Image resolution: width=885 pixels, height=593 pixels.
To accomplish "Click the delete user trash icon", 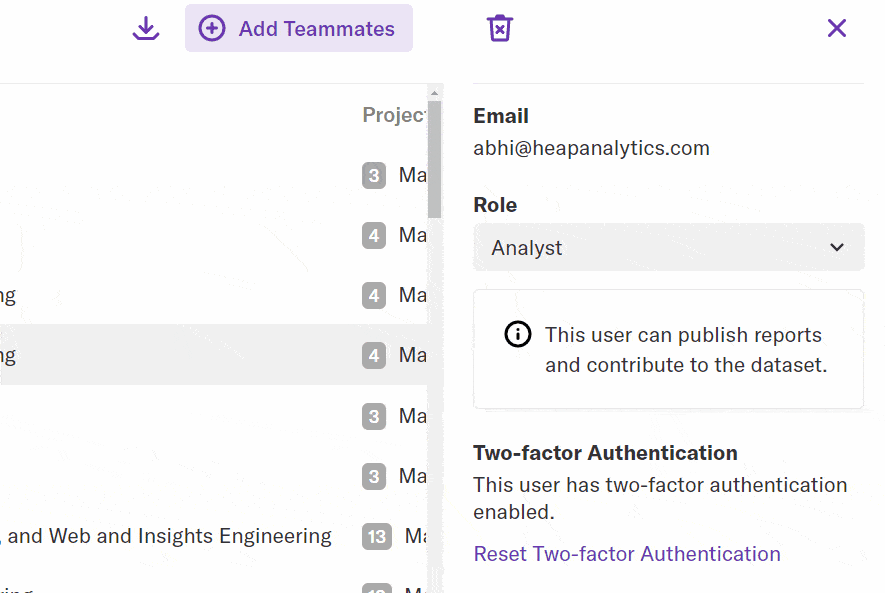I will [499, 28].
